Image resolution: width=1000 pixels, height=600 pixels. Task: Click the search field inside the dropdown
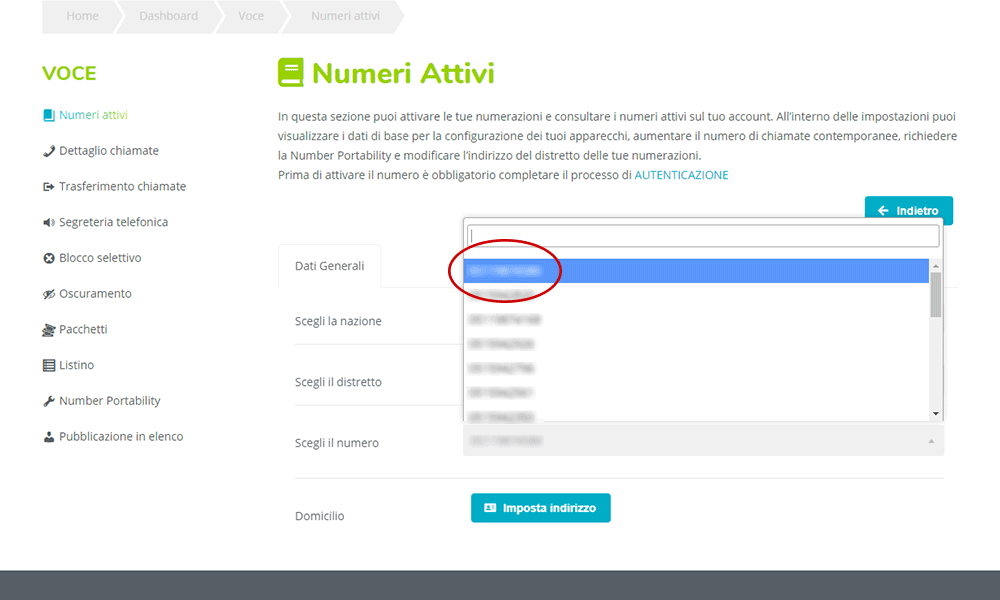pos(703,236)
